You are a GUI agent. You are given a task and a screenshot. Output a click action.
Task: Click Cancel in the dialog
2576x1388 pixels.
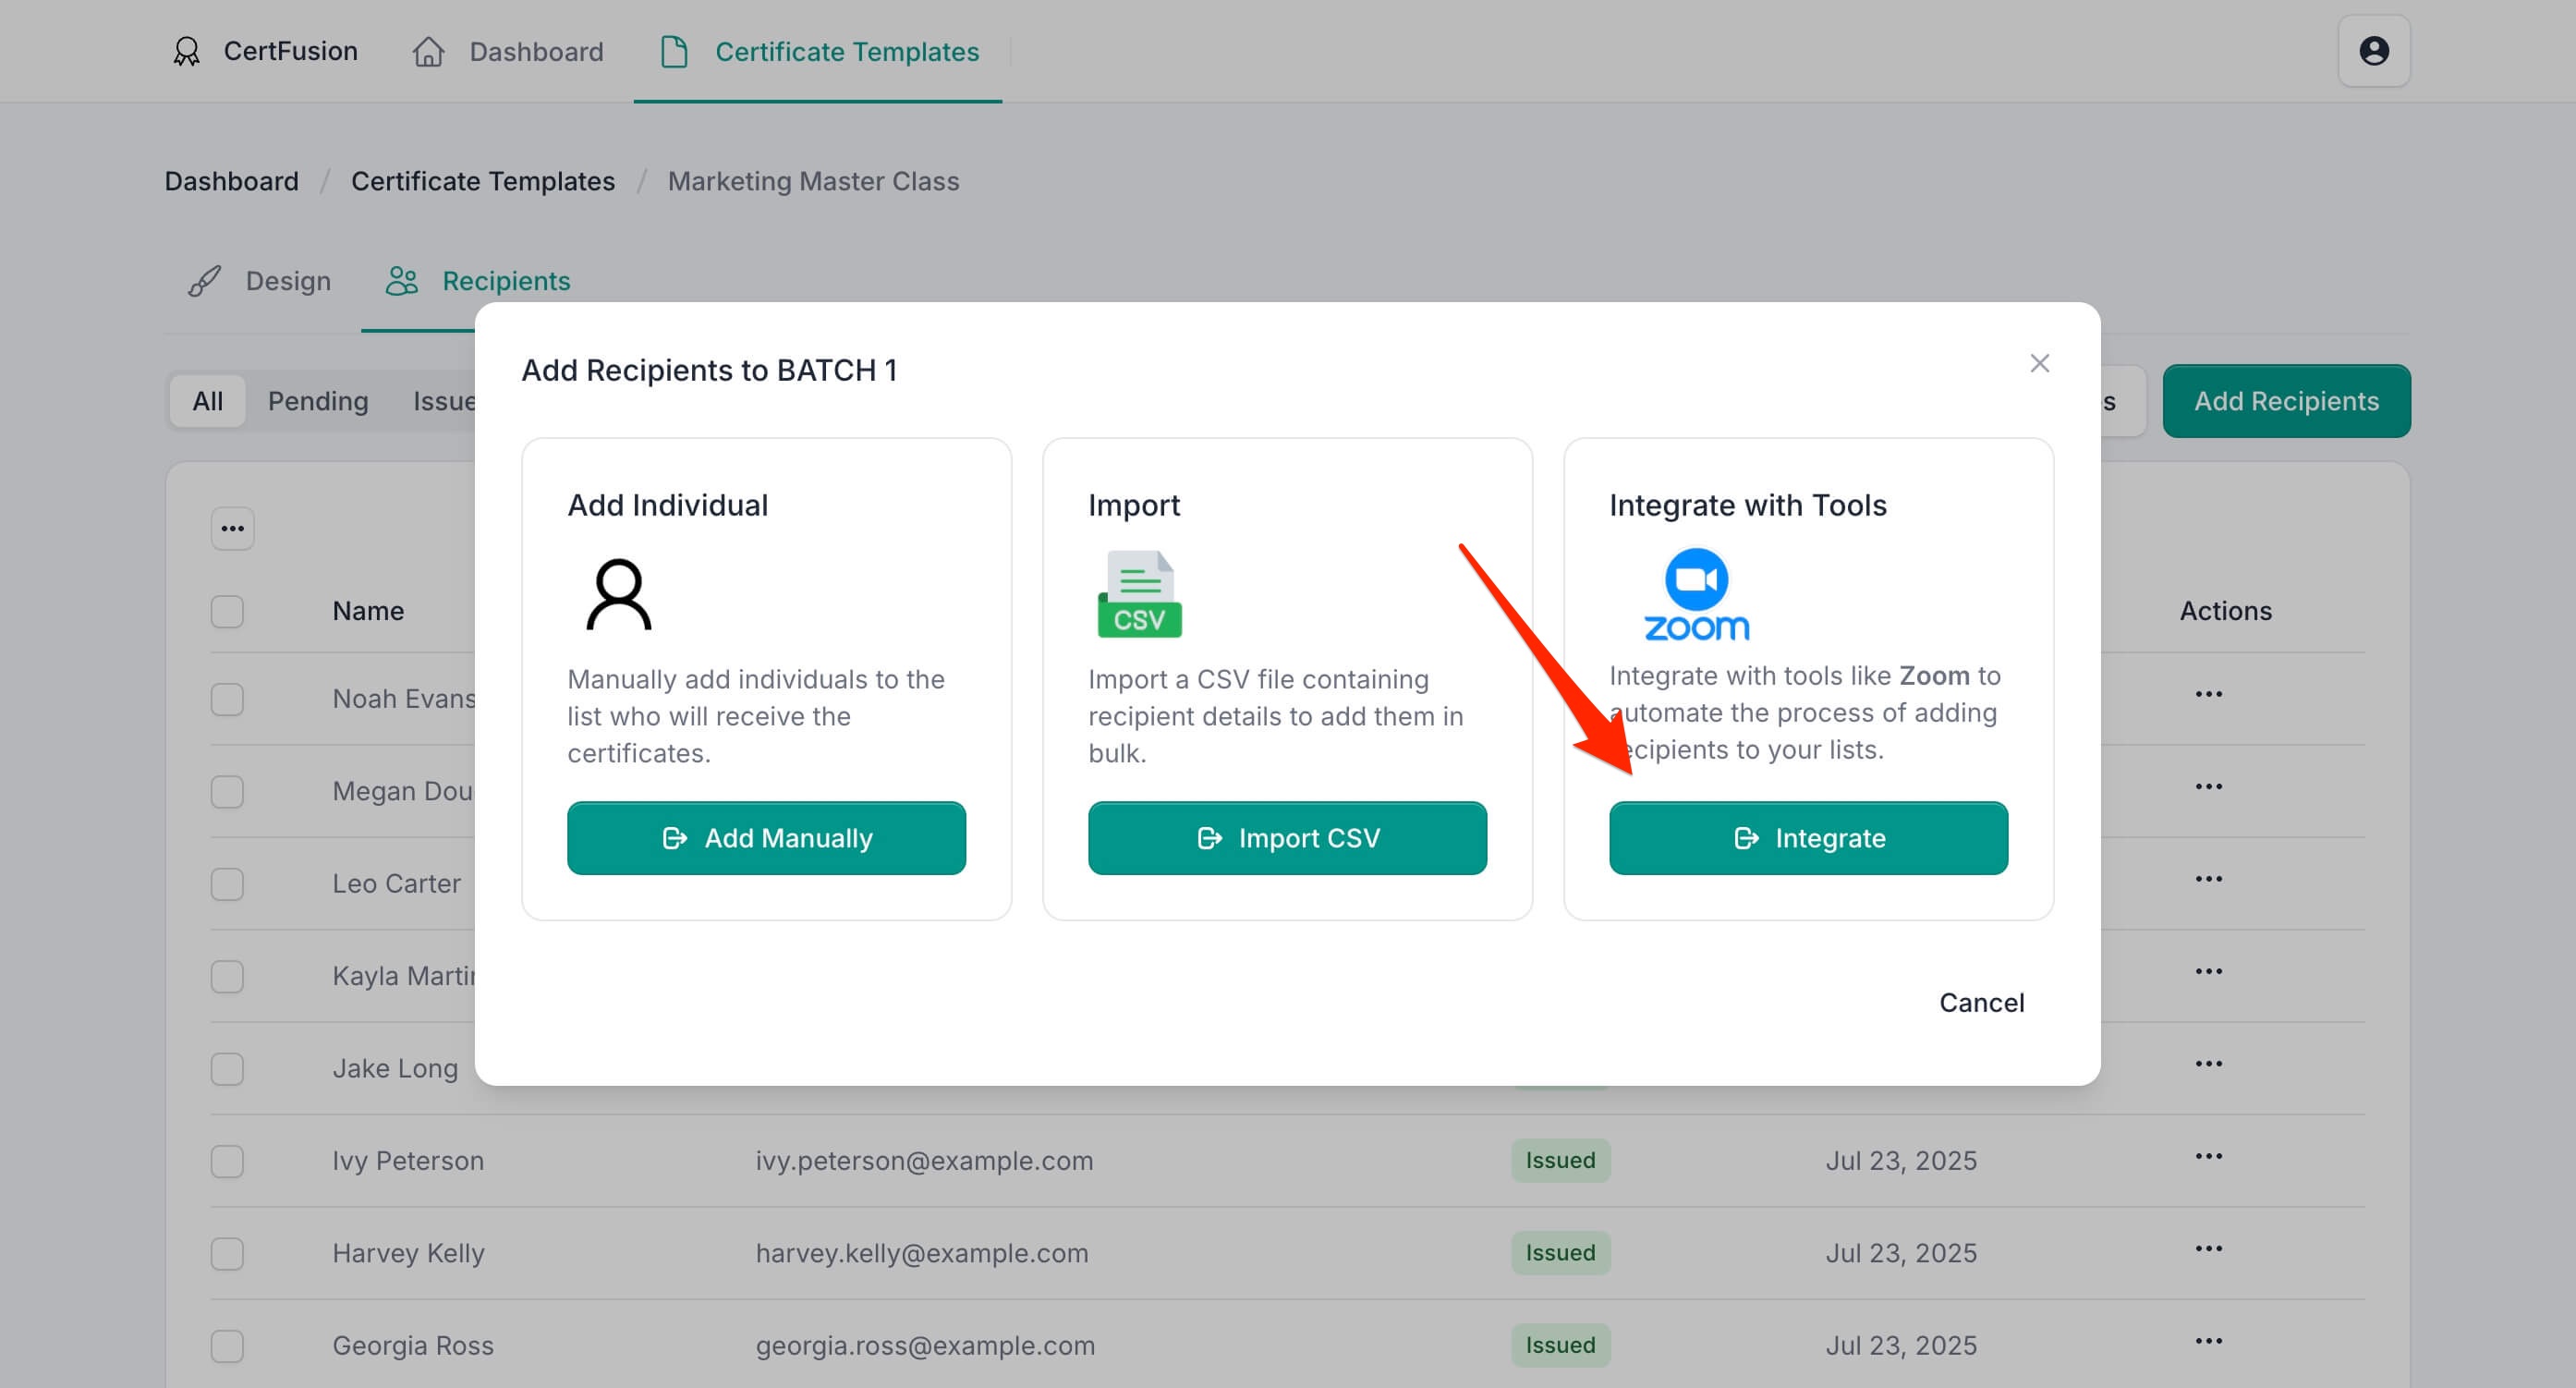click(x=1981, y=1002)
